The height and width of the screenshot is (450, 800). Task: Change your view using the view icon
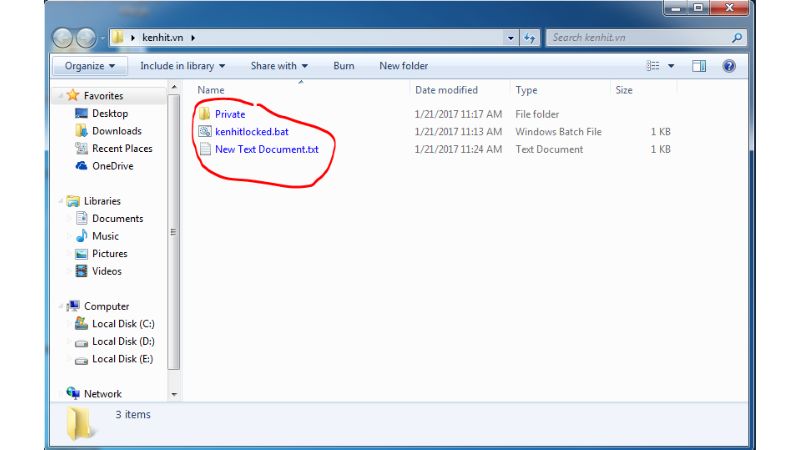point(653,66)
